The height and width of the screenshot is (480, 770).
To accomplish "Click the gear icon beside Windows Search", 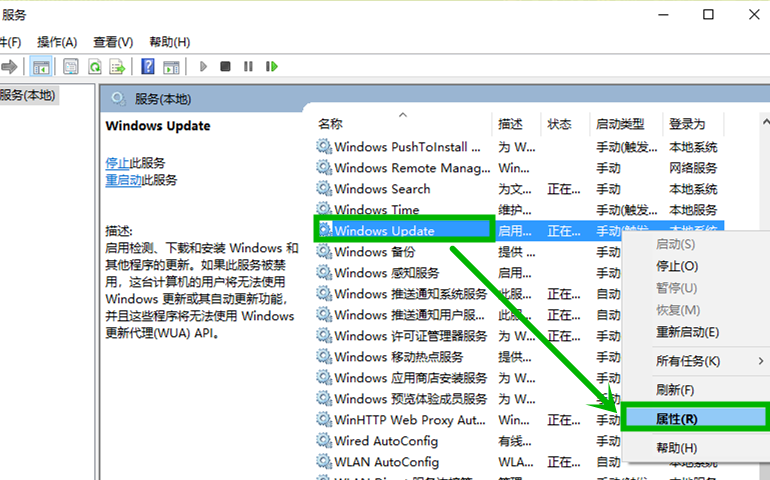I will coord(324,189).
